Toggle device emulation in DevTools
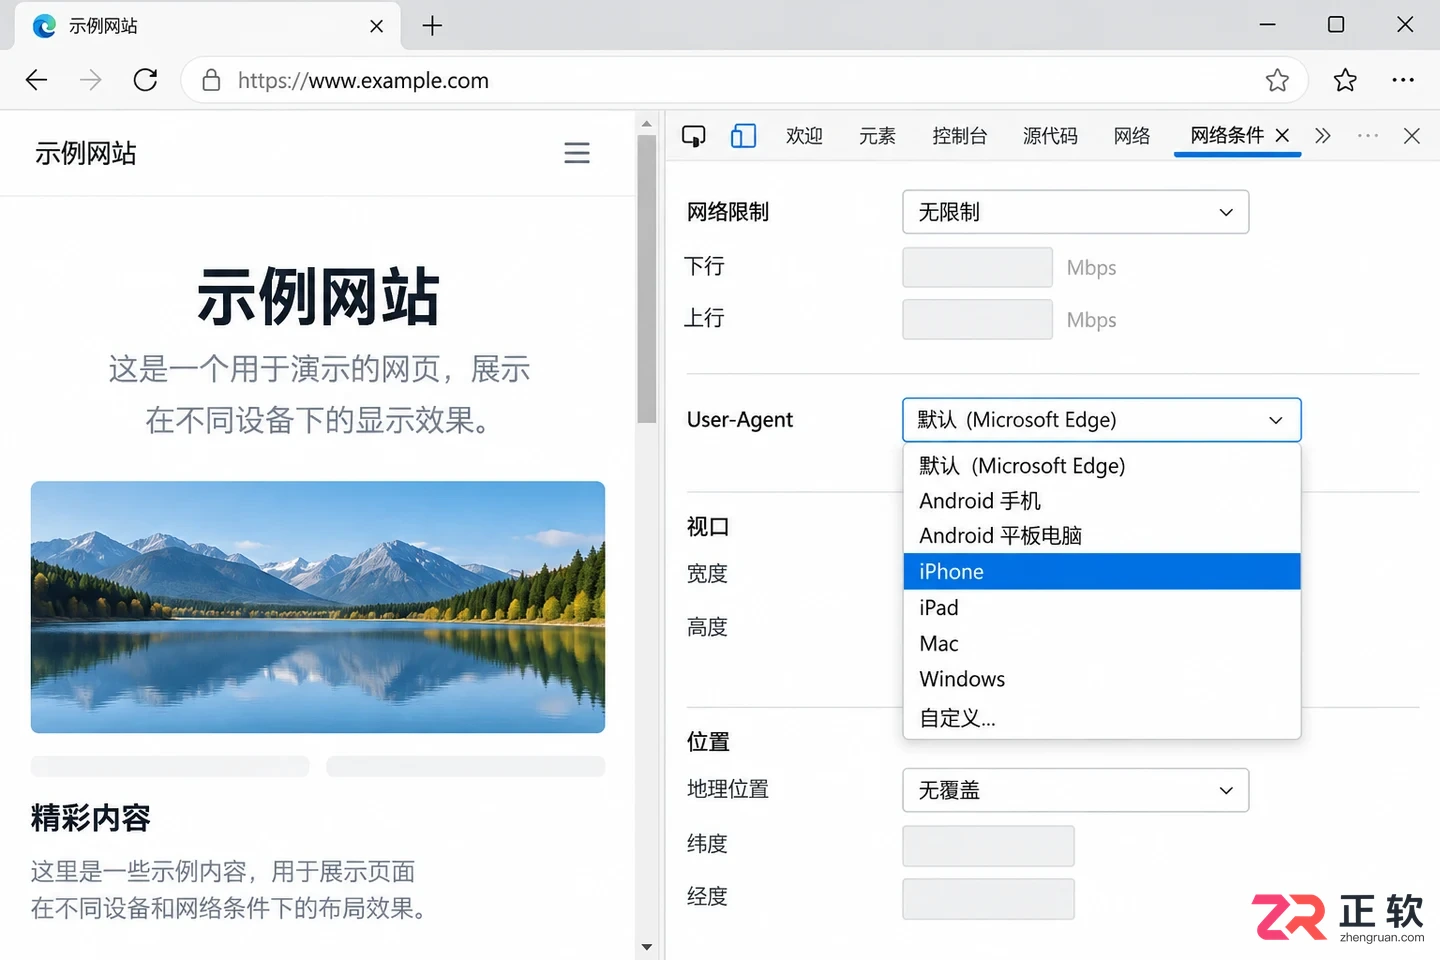 743,136
